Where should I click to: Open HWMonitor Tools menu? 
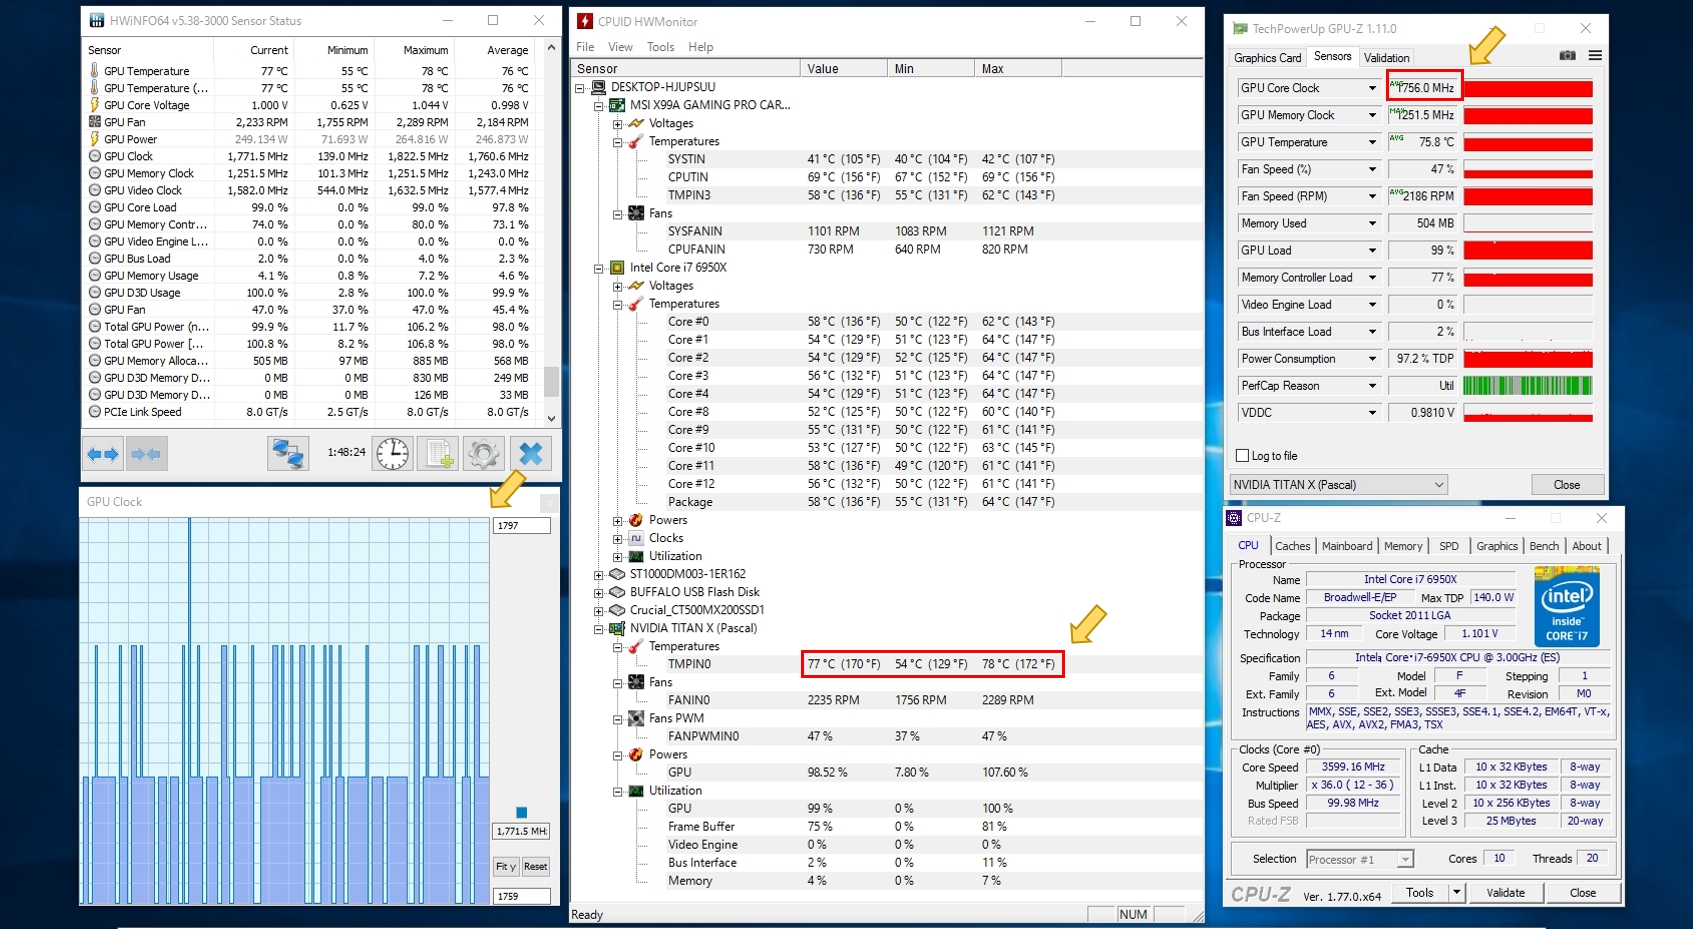coord(660,47)
